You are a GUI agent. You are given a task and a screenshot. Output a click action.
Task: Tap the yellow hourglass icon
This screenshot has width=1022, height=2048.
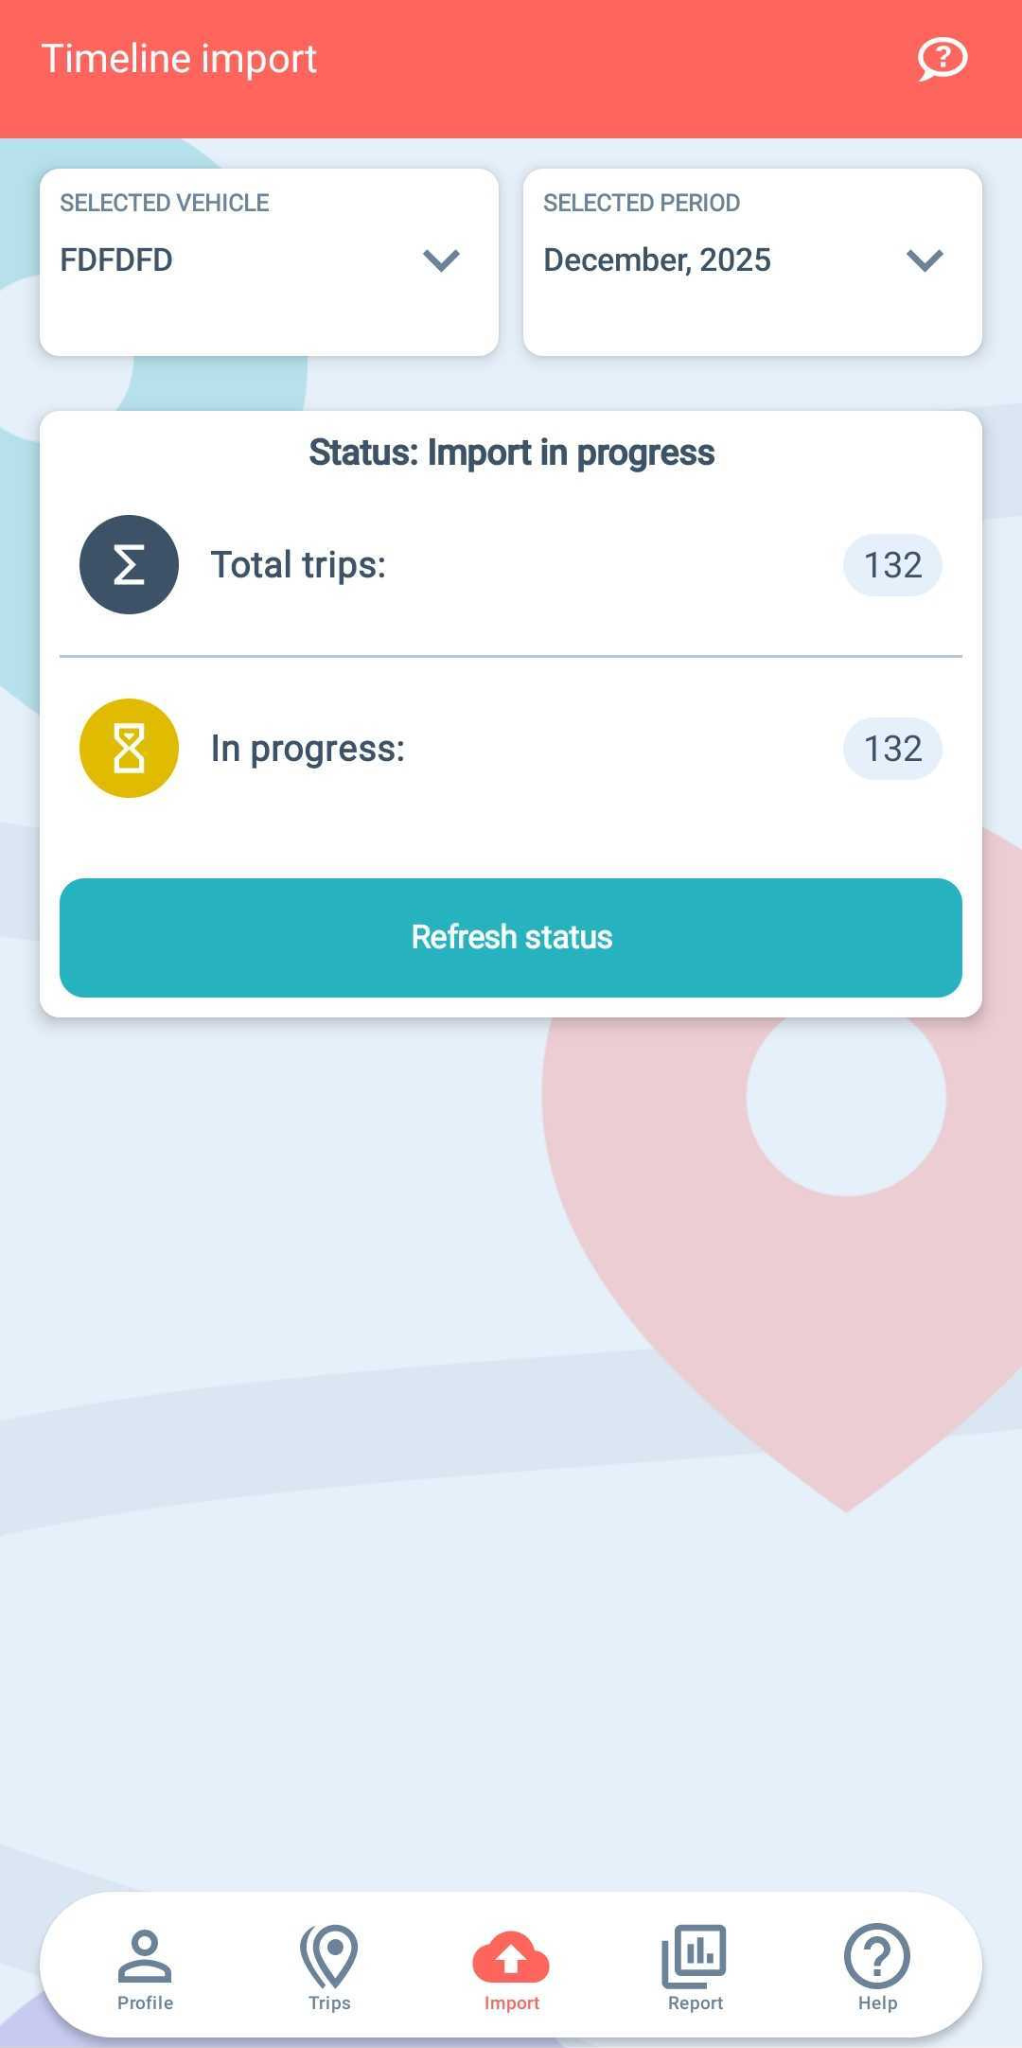point(129,748)
